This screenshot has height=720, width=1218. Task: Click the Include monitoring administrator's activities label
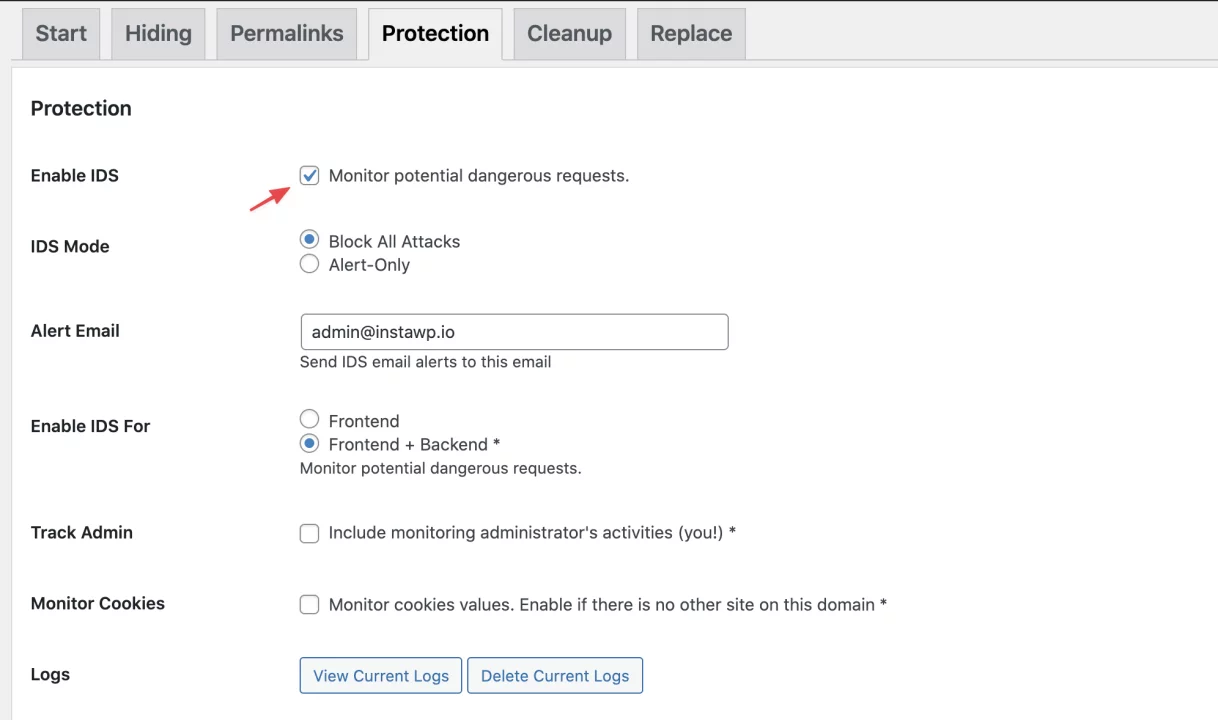pyautogui.click(x=532, y=533)
